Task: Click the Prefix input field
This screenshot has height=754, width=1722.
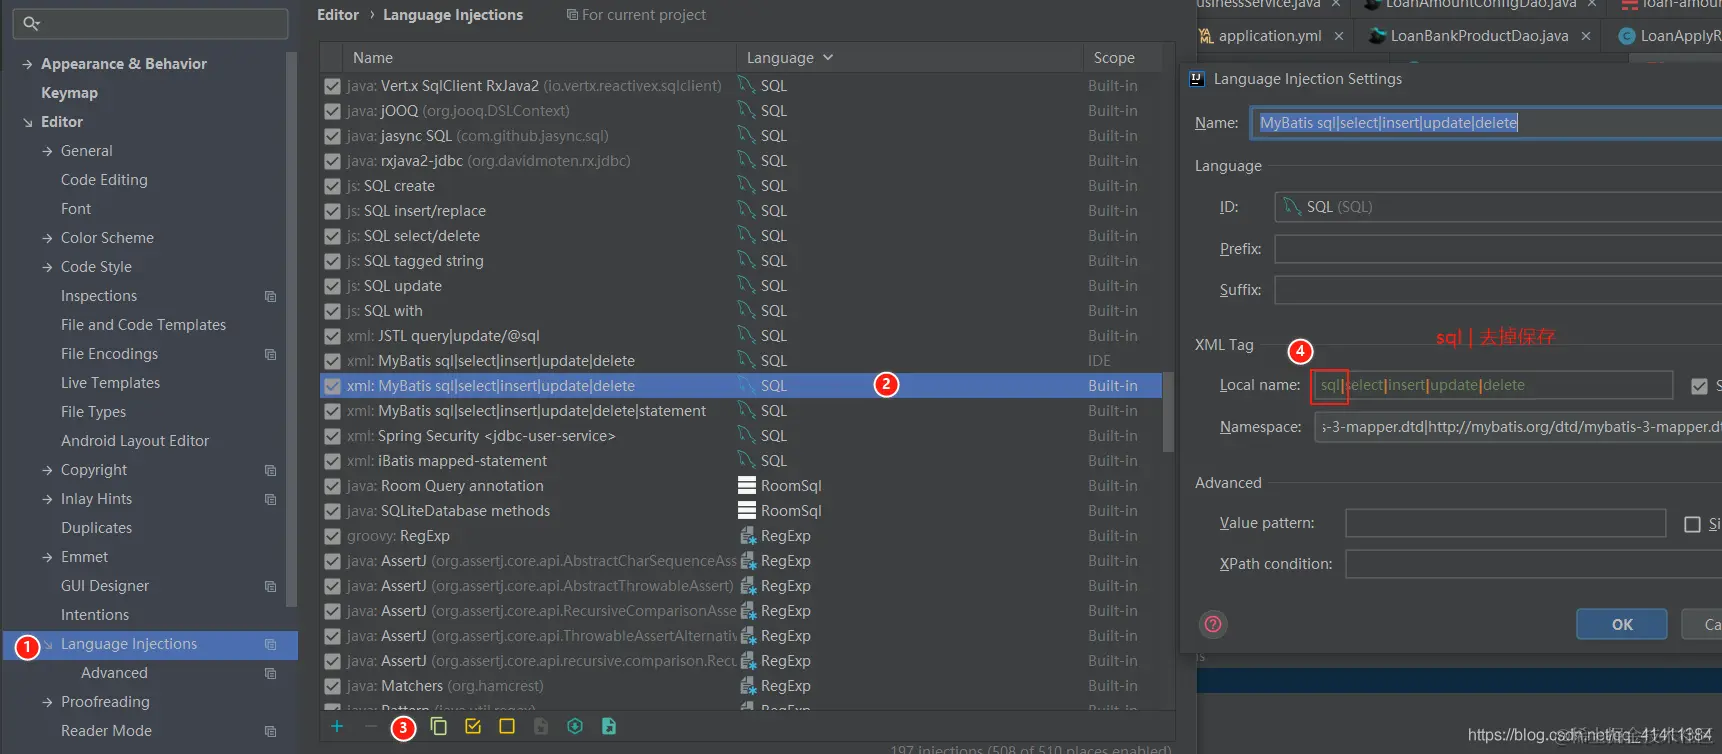Action: (x=1498, y=249)
